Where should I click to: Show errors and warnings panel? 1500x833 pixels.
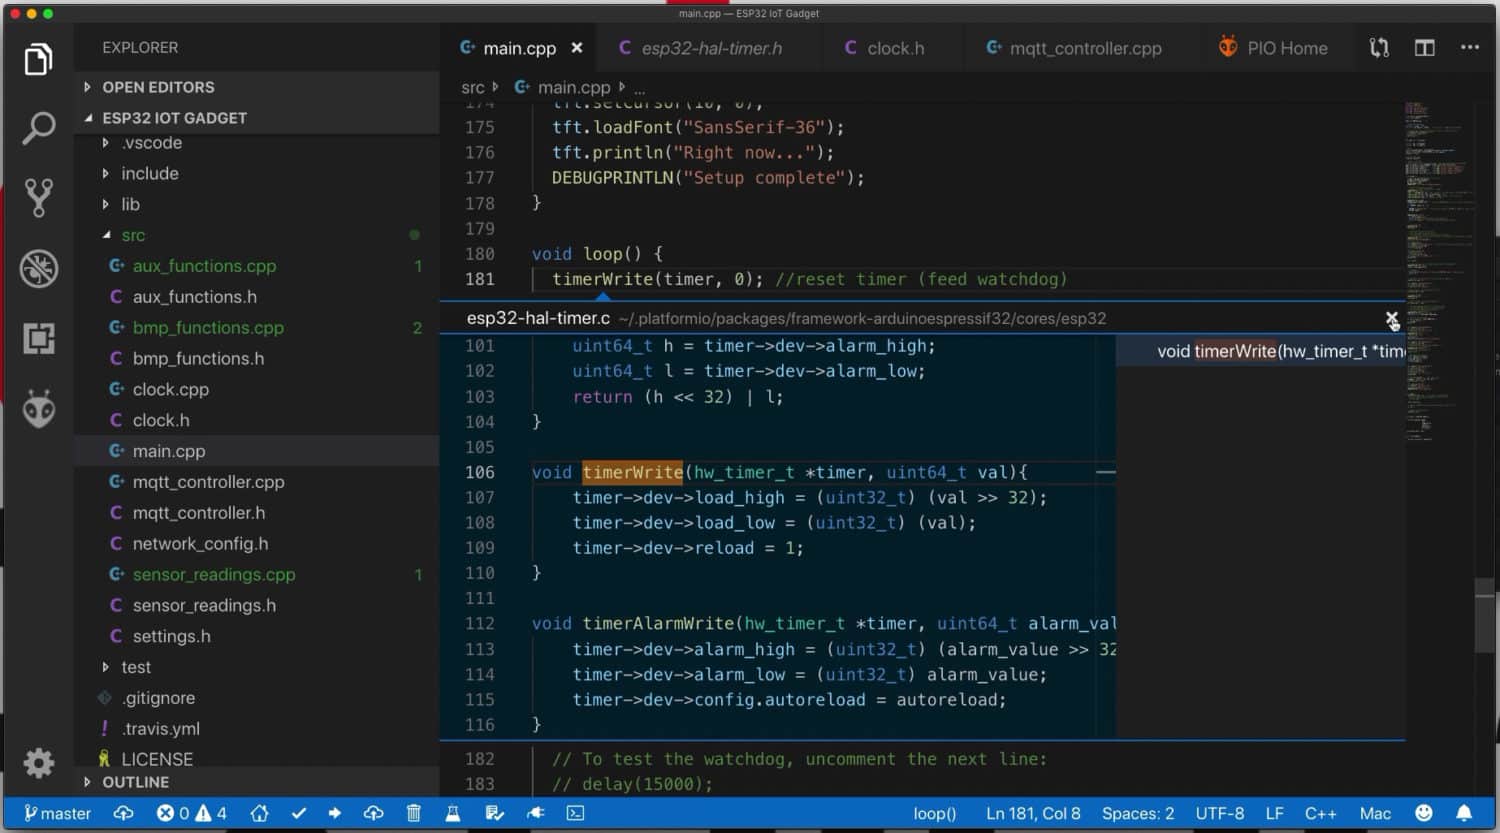(x=192, y=813)
